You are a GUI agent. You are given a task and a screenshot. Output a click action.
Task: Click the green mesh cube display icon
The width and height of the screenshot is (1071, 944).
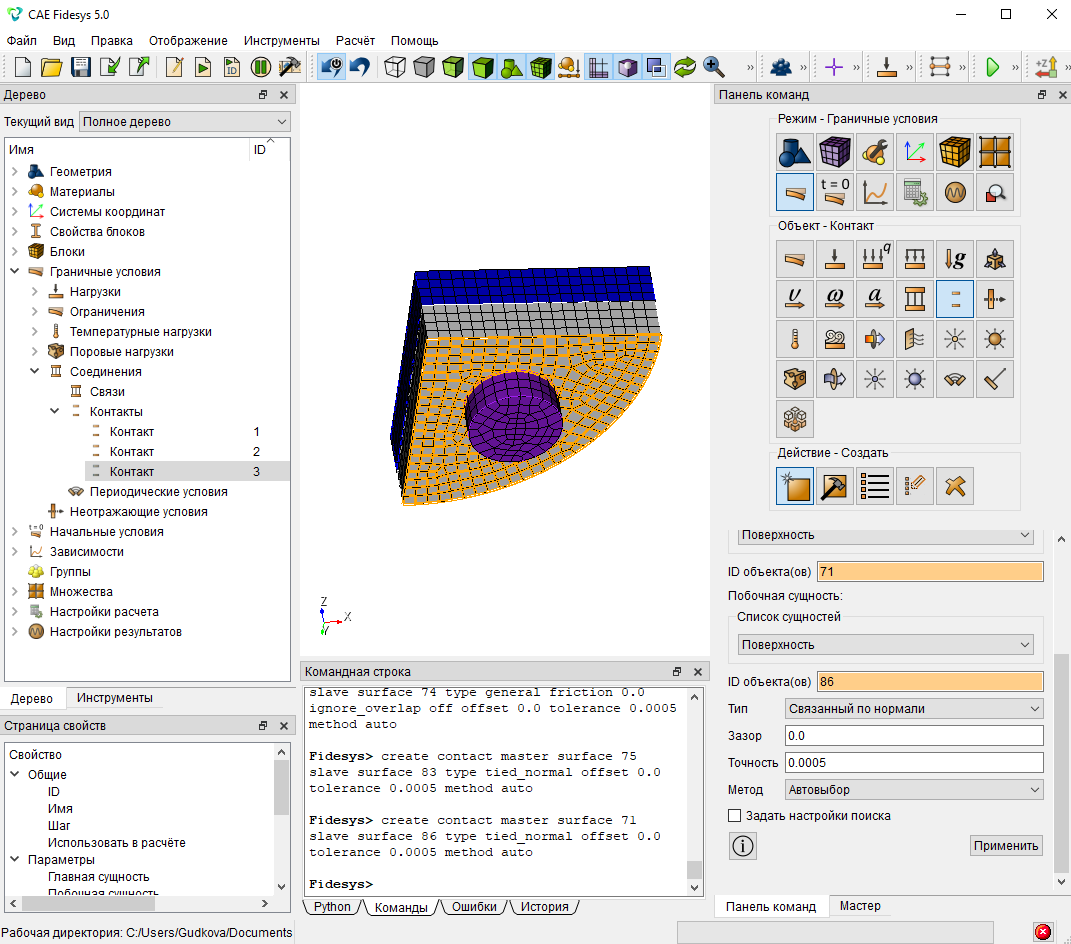pyautogui.click(x=541, y=67)
